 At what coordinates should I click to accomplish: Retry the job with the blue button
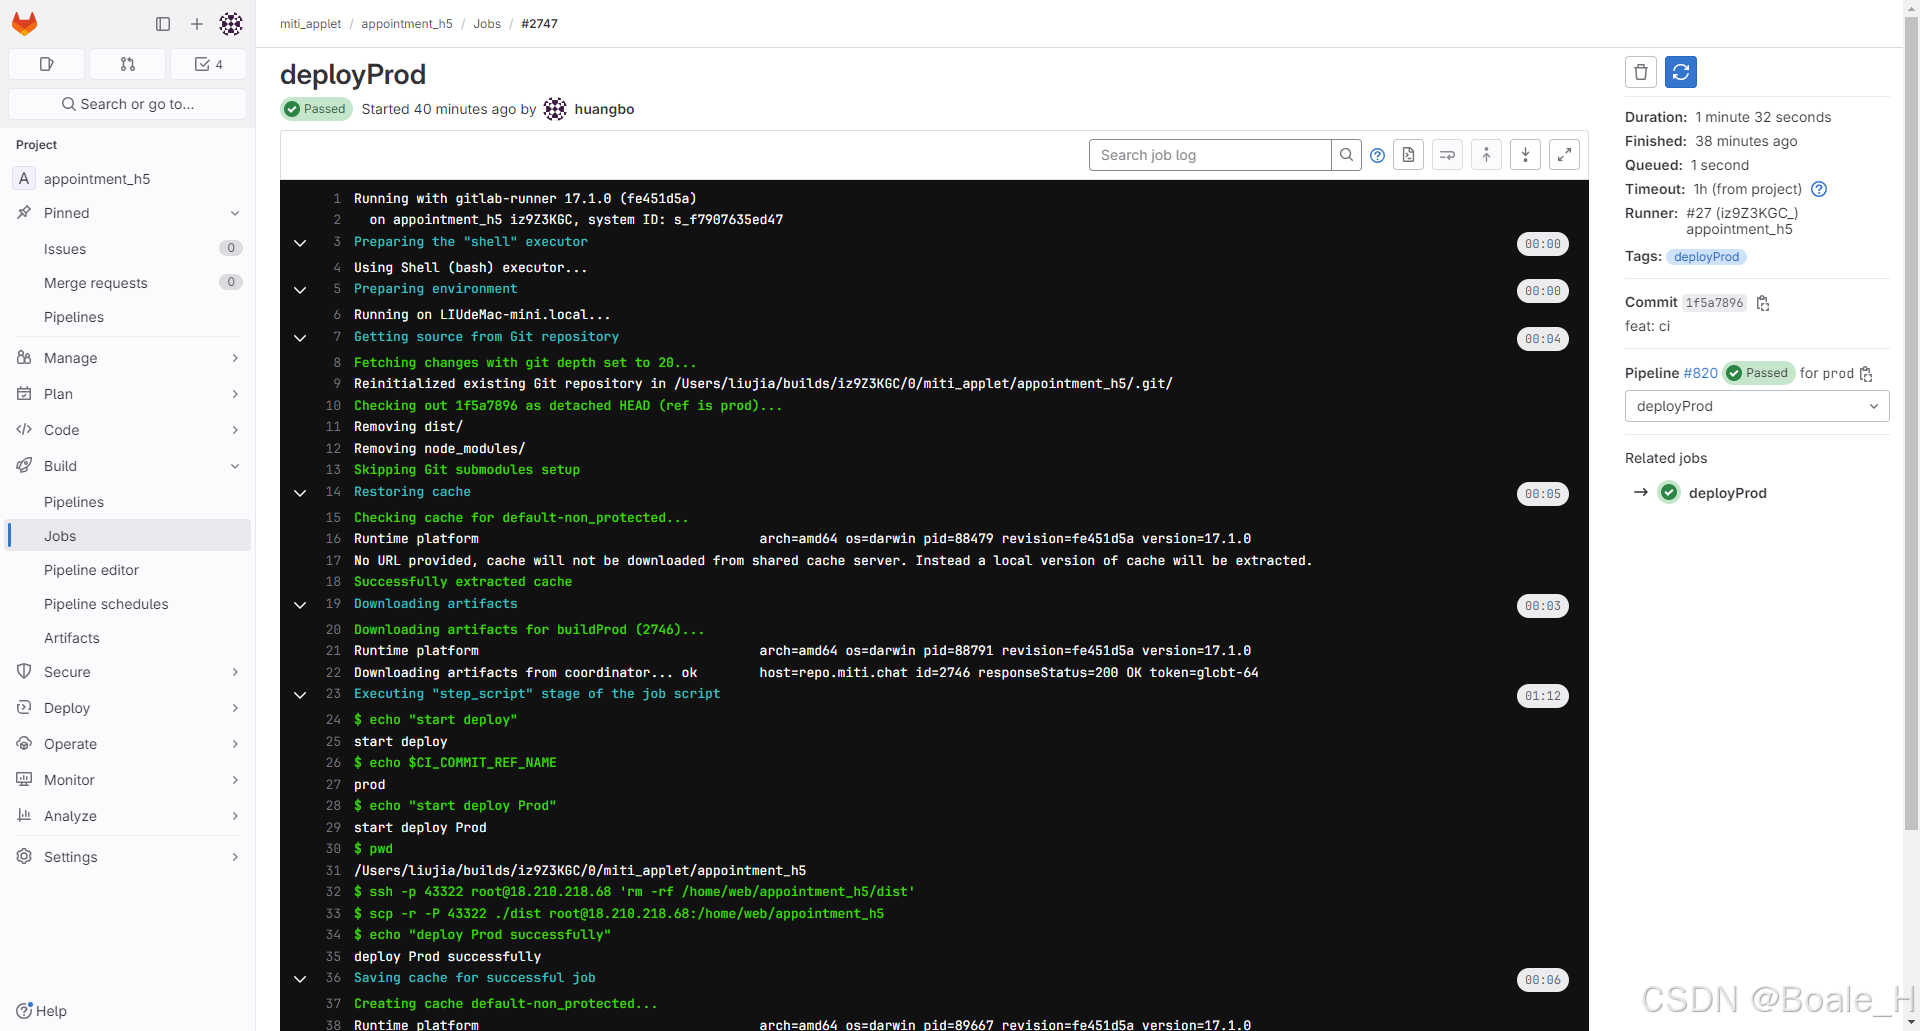[x=1681, y=72]
